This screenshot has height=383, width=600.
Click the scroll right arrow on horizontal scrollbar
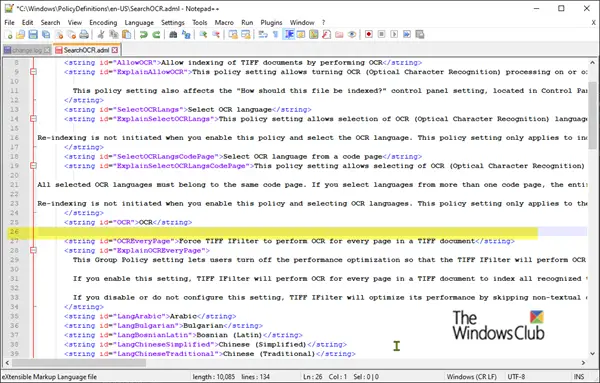click(583, 362)
